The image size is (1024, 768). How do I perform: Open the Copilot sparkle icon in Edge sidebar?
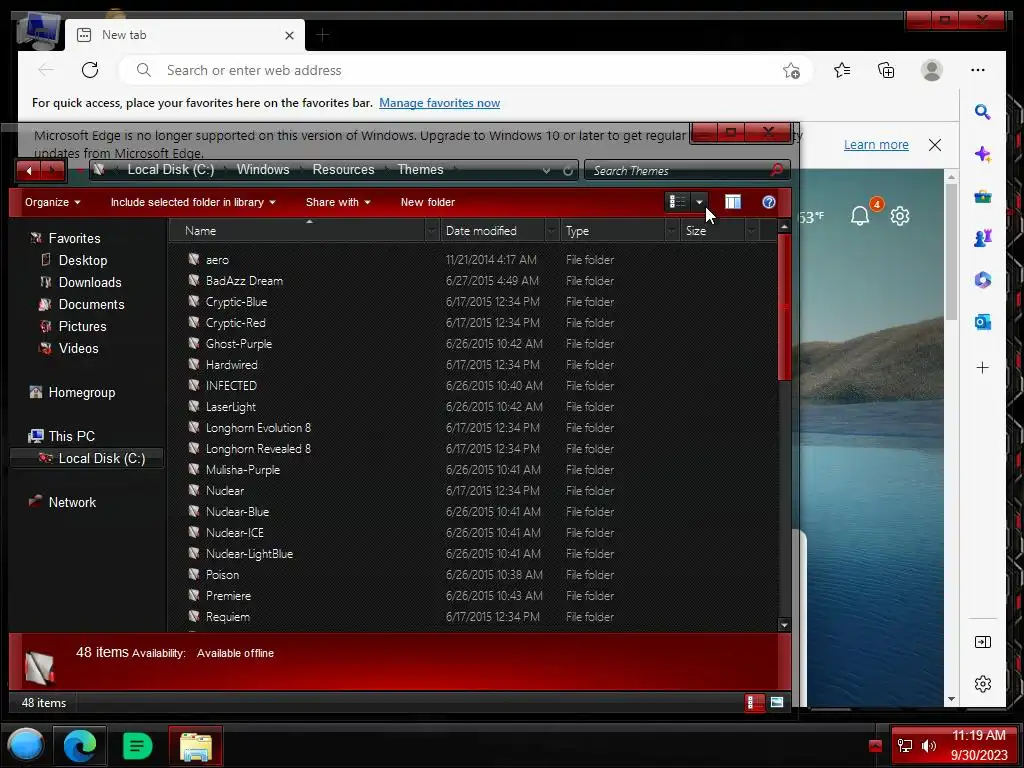click(x=982, y=154)
